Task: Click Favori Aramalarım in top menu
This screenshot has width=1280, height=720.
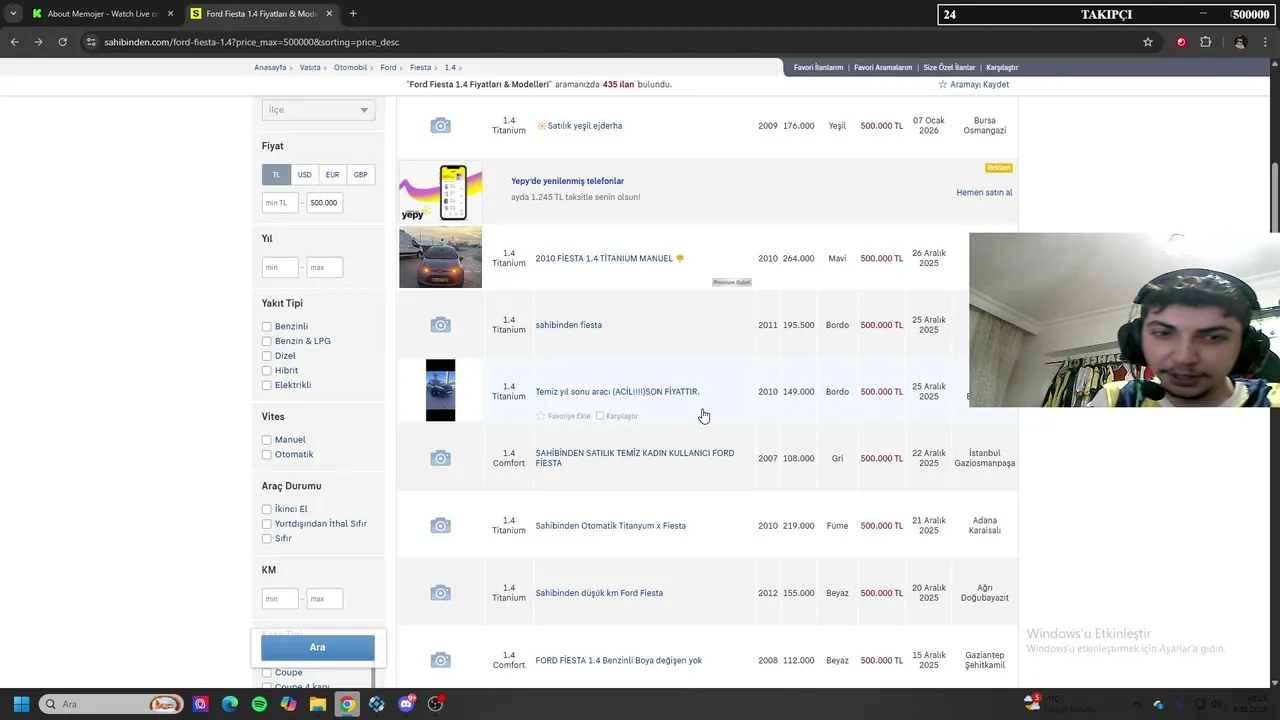Action: point(883,68)
